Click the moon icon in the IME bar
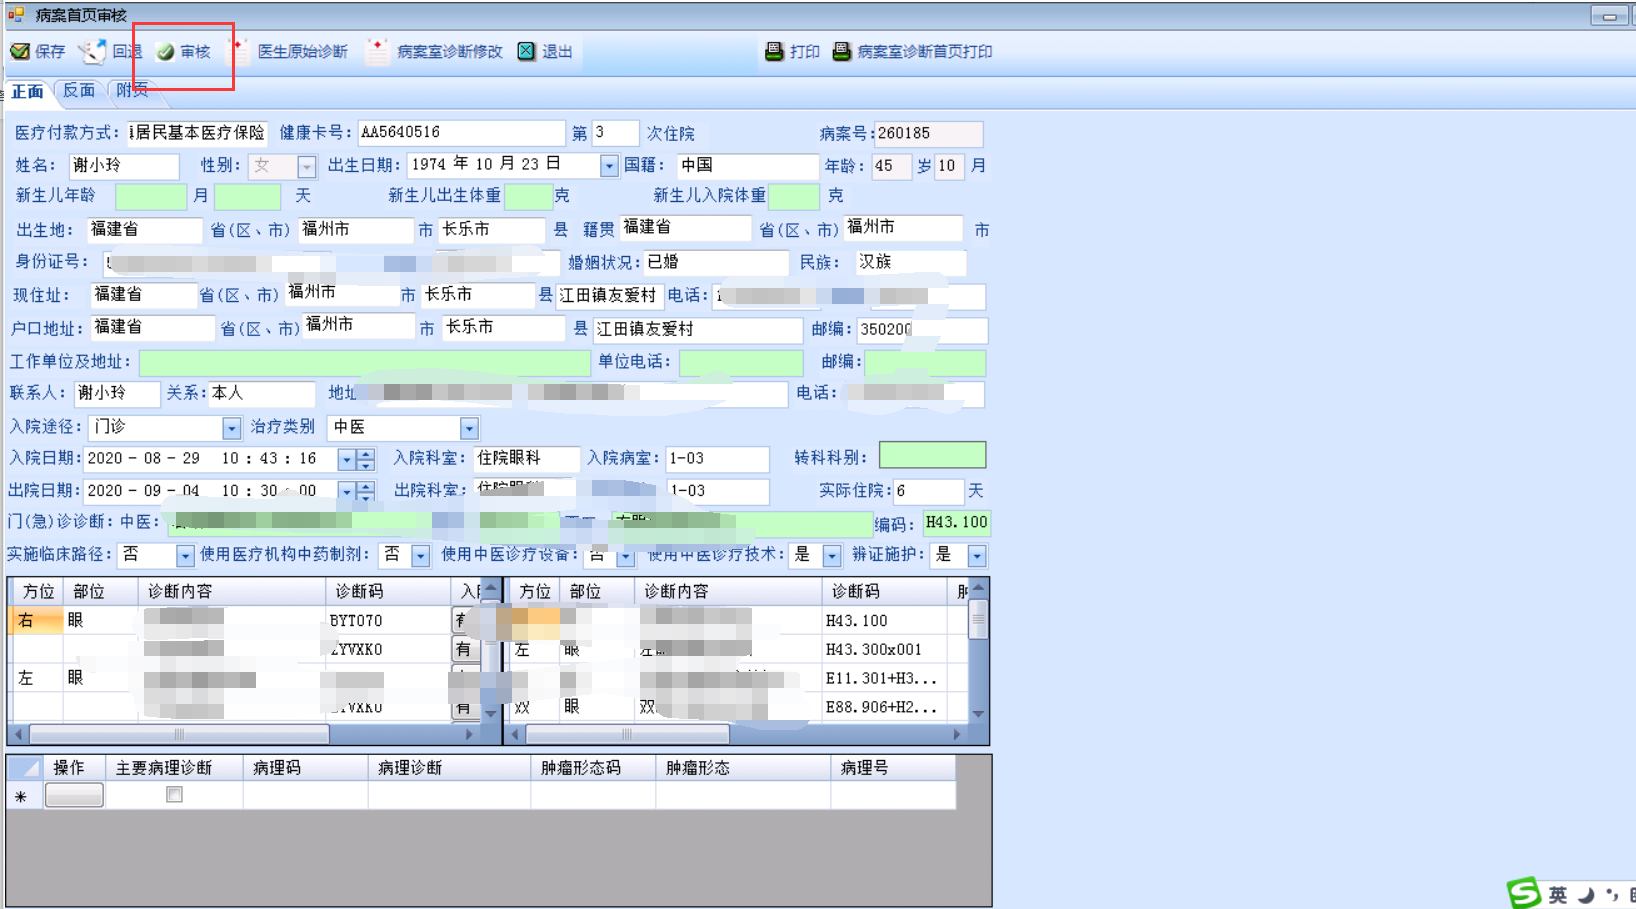This screenshot has height=909, width=1636. click(x=1586, y=895)
